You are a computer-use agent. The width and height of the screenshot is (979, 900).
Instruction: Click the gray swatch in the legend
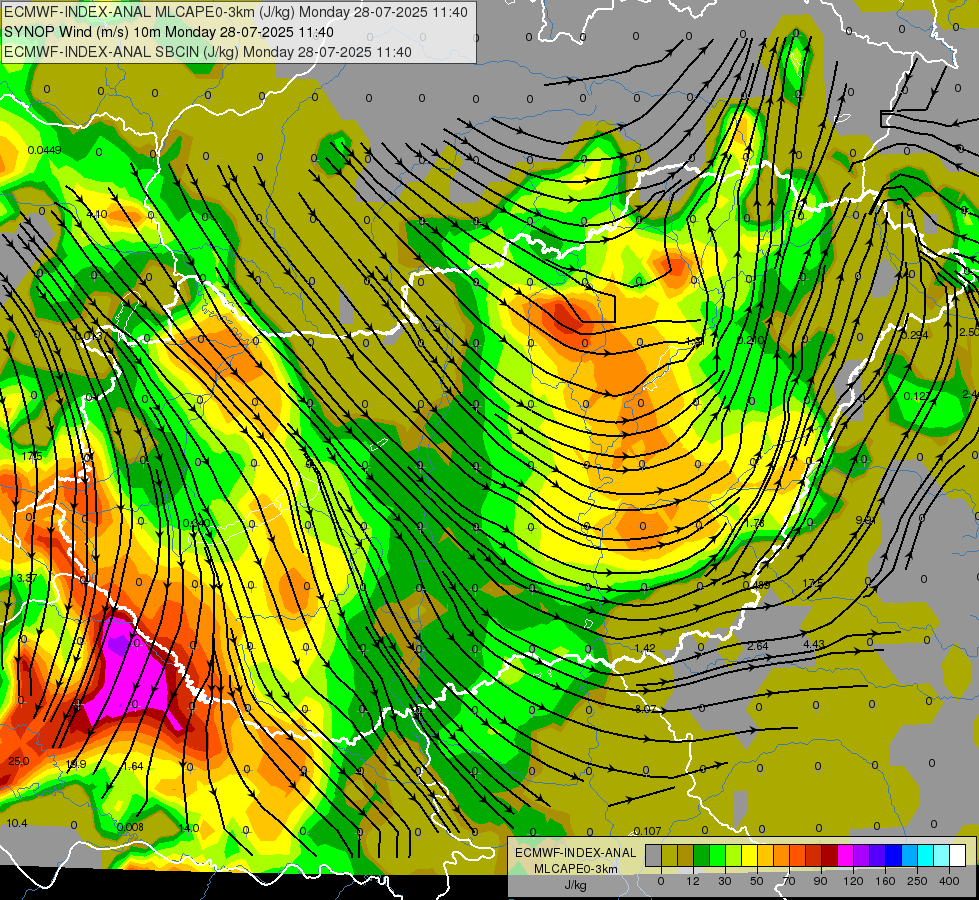coord(654,856)
